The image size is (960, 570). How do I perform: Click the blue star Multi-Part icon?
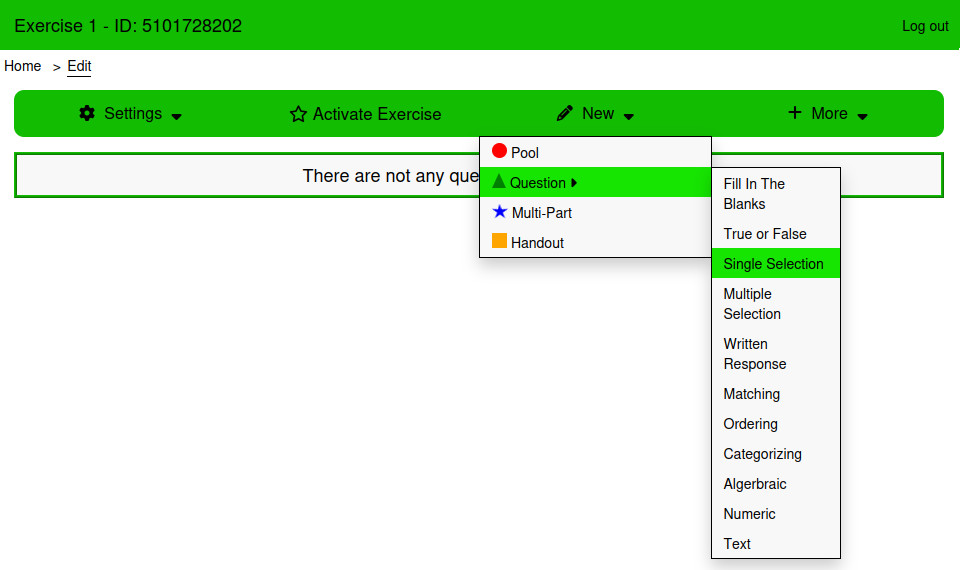point(500,212)
